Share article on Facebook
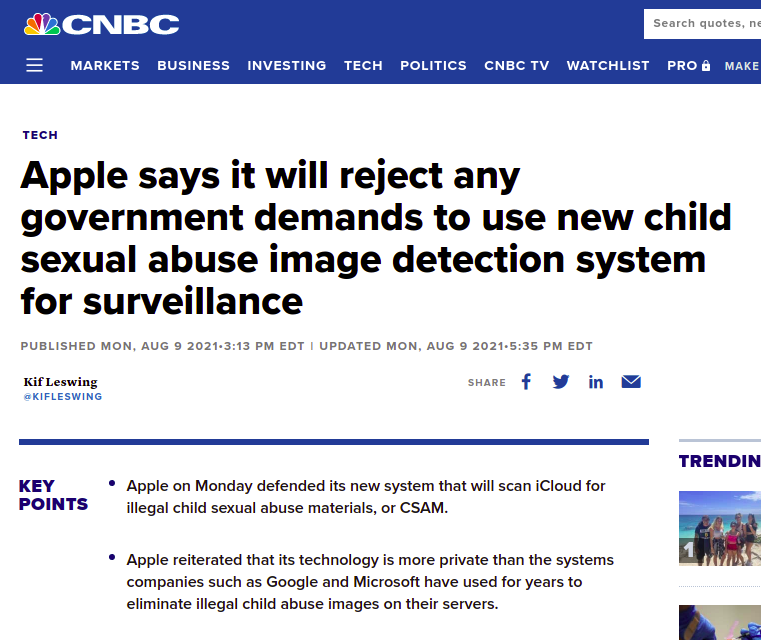Image resolution: width=761 pixels, height=640 pixels. [x=526, y=382]
